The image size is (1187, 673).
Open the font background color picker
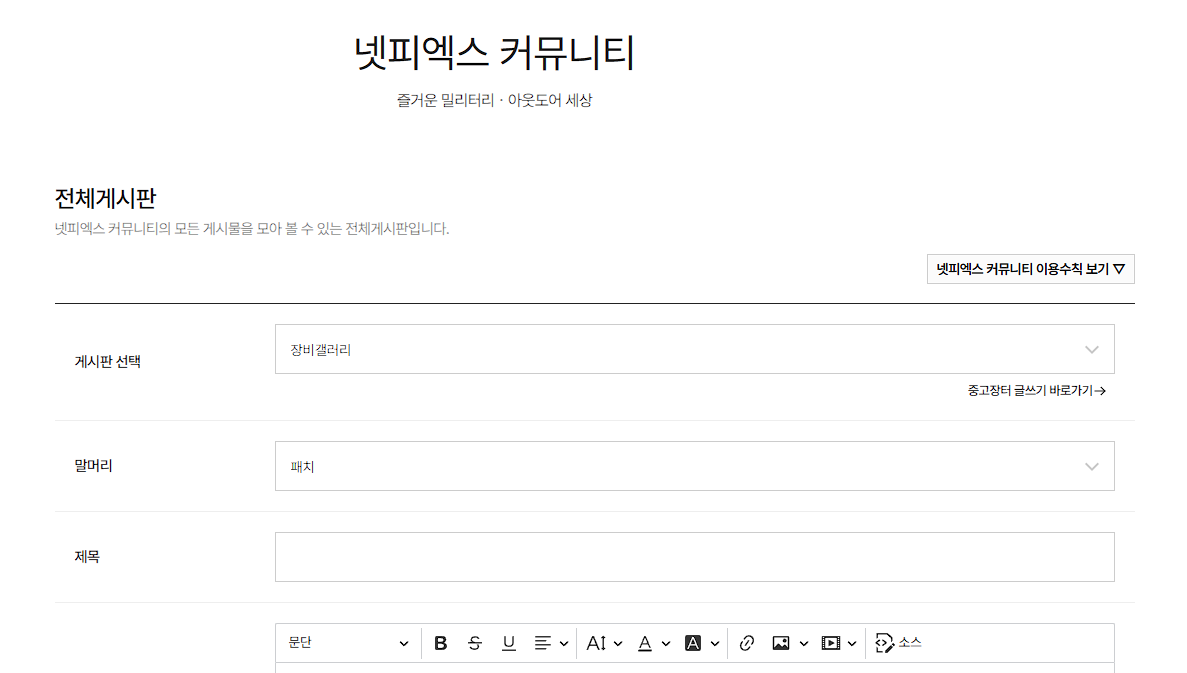click(x=701, y=643)
